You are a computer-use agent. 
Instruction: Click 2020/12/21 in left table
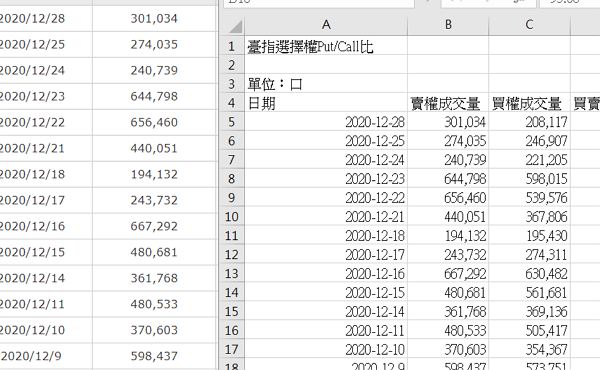(32, 148)
